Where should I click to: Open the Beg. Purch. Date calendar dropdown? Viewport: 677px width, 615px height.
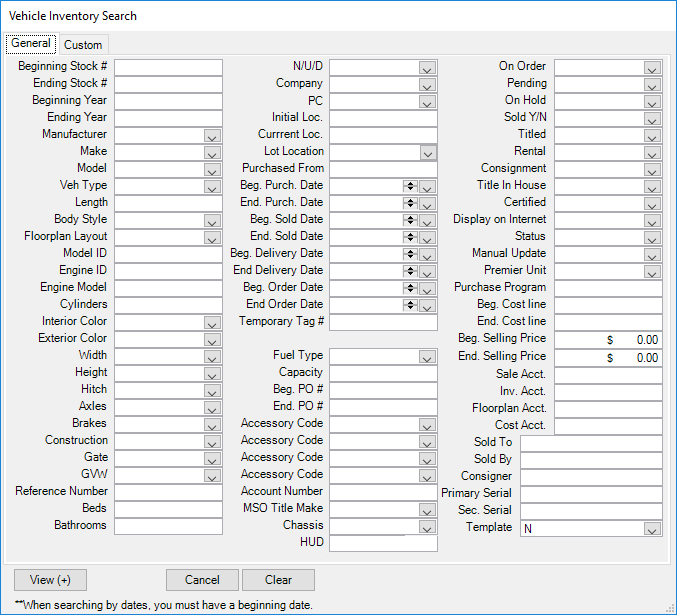[427, 187]
